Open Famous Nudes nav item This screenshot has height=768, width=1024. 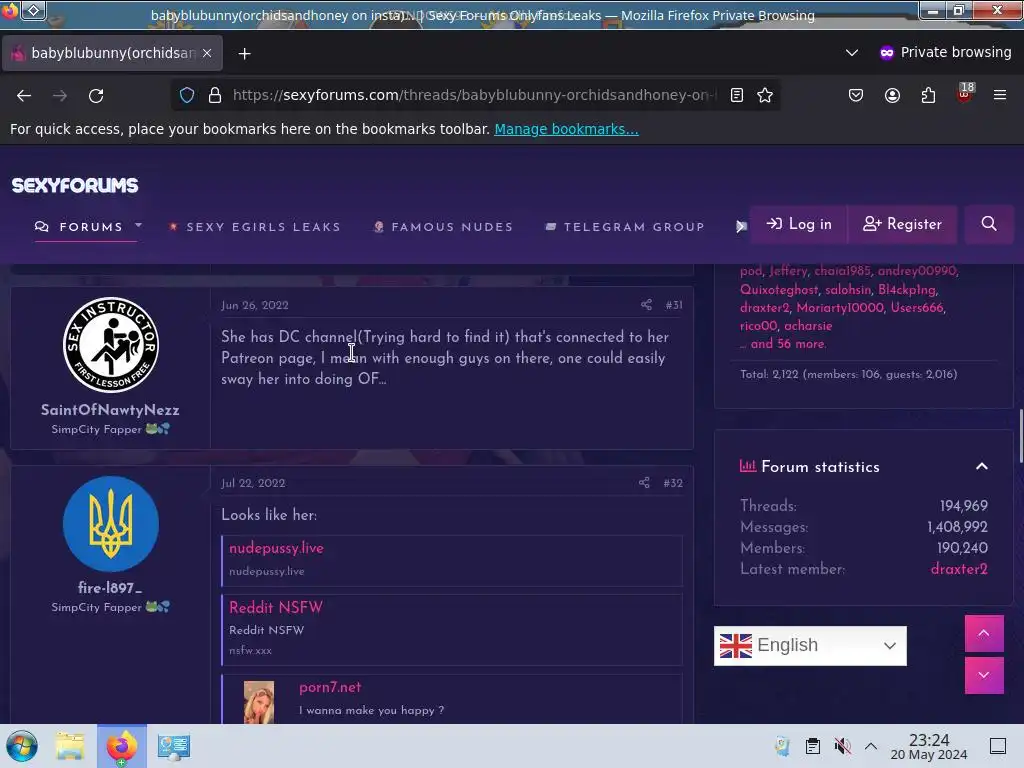click(443, 227)
